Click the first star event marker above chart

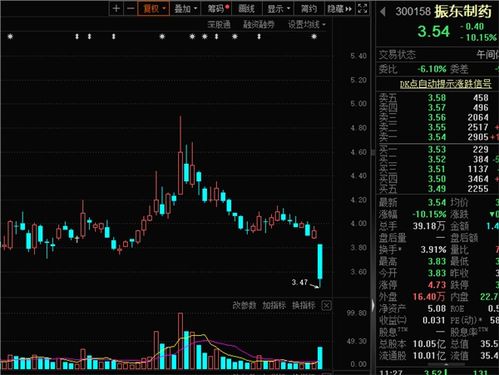[x=10, y=36]
